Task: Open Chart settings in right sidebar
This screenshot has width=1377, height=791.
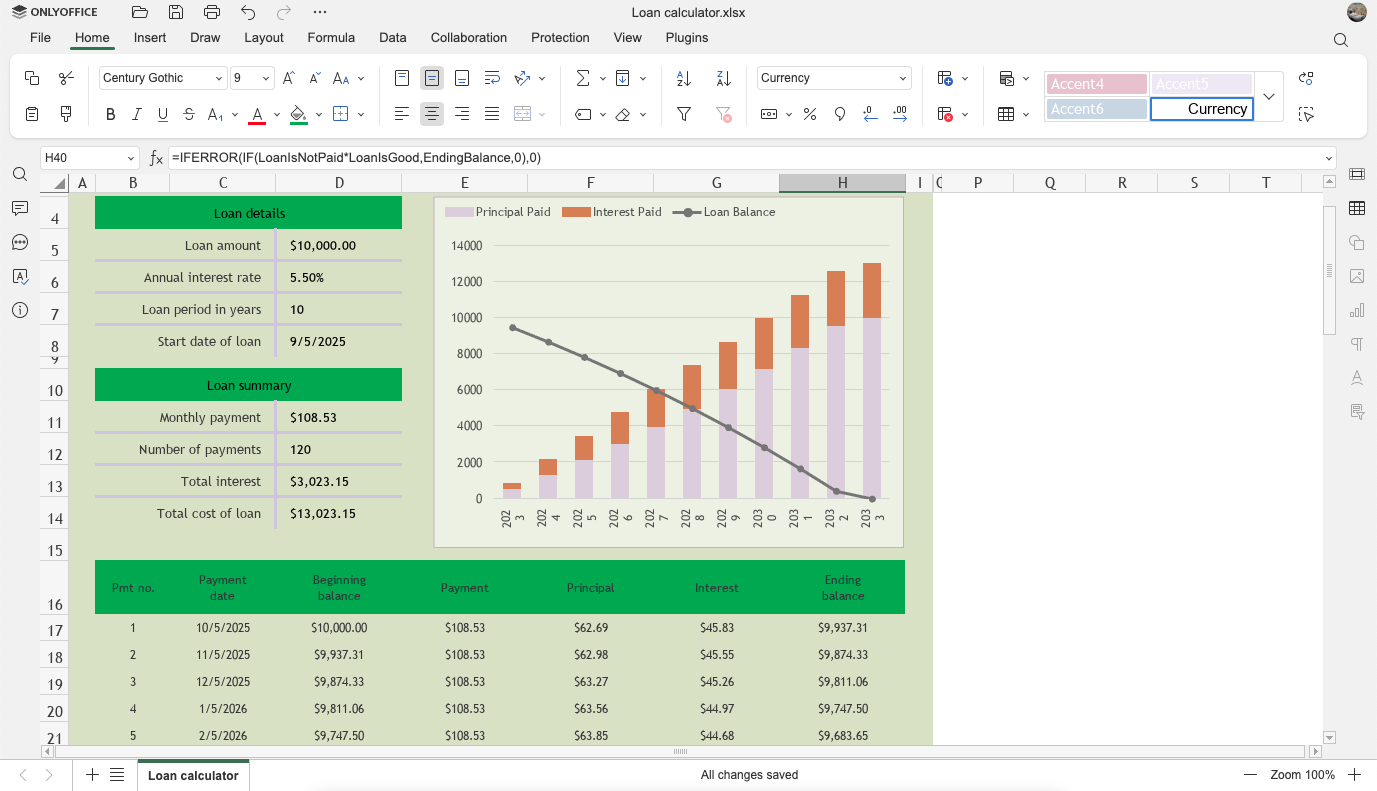Action: (x=1357, y=310)
